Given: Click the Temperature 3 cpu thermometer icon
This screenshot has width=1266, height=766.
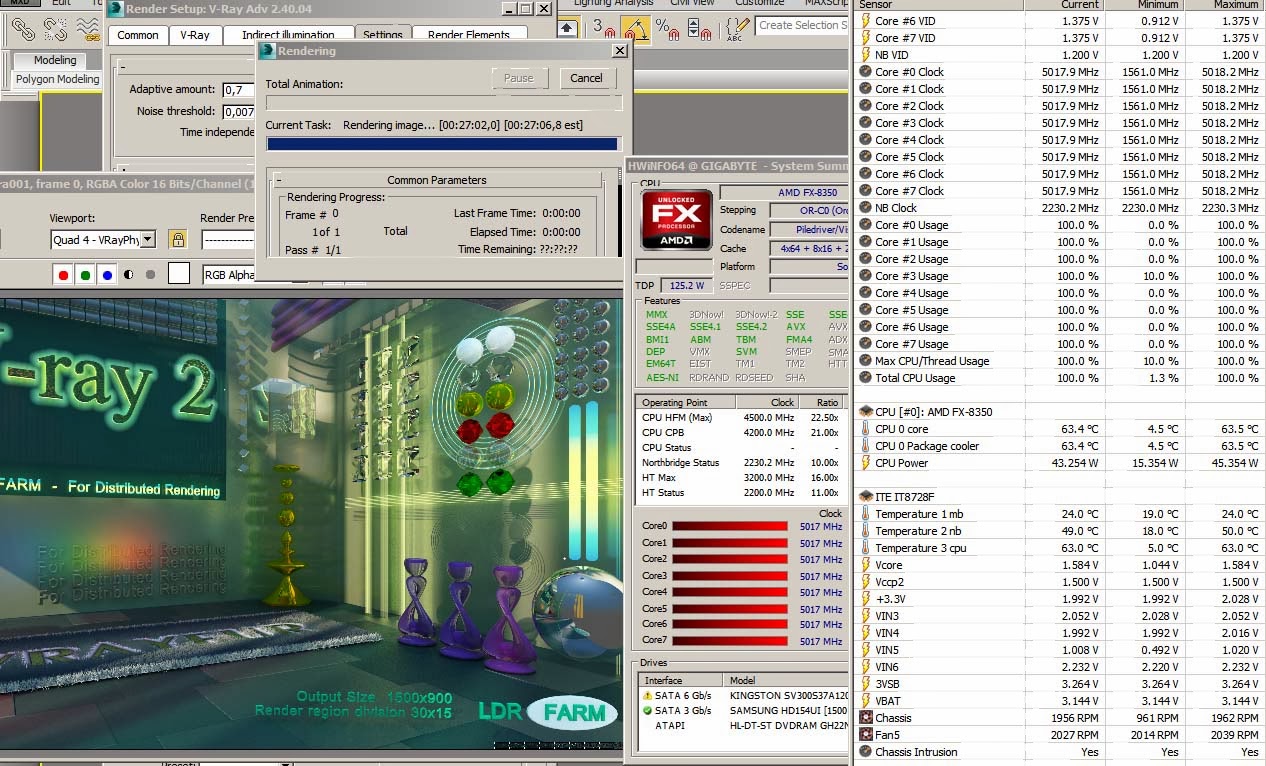Looking at the screenshot, I should tap(866, 548).
